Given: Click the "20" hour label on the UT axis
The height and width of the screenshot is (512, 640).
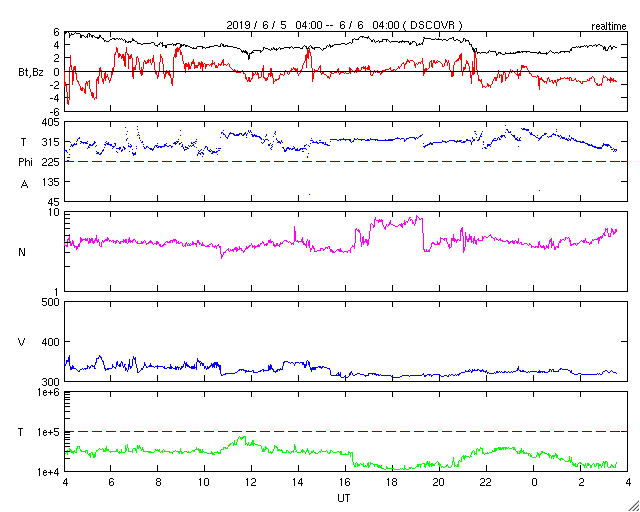Looking at the screenshot, I should click(x=439, y=482).
